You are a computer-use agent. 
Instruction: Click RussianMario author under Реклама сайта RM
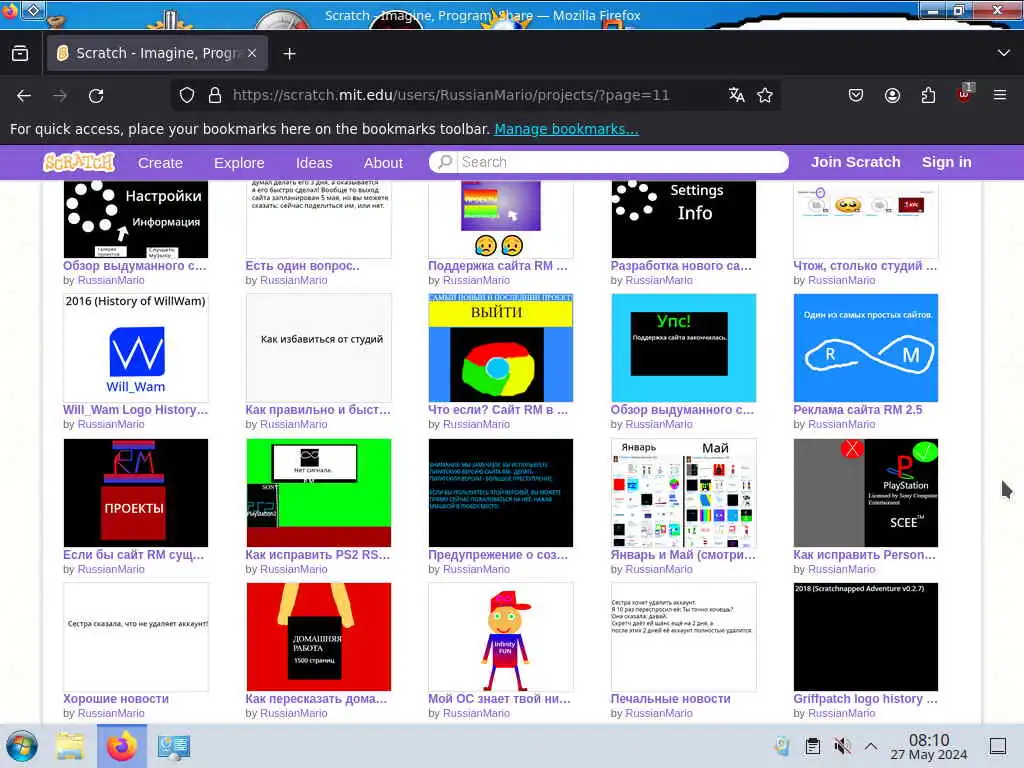click(841, 424)
